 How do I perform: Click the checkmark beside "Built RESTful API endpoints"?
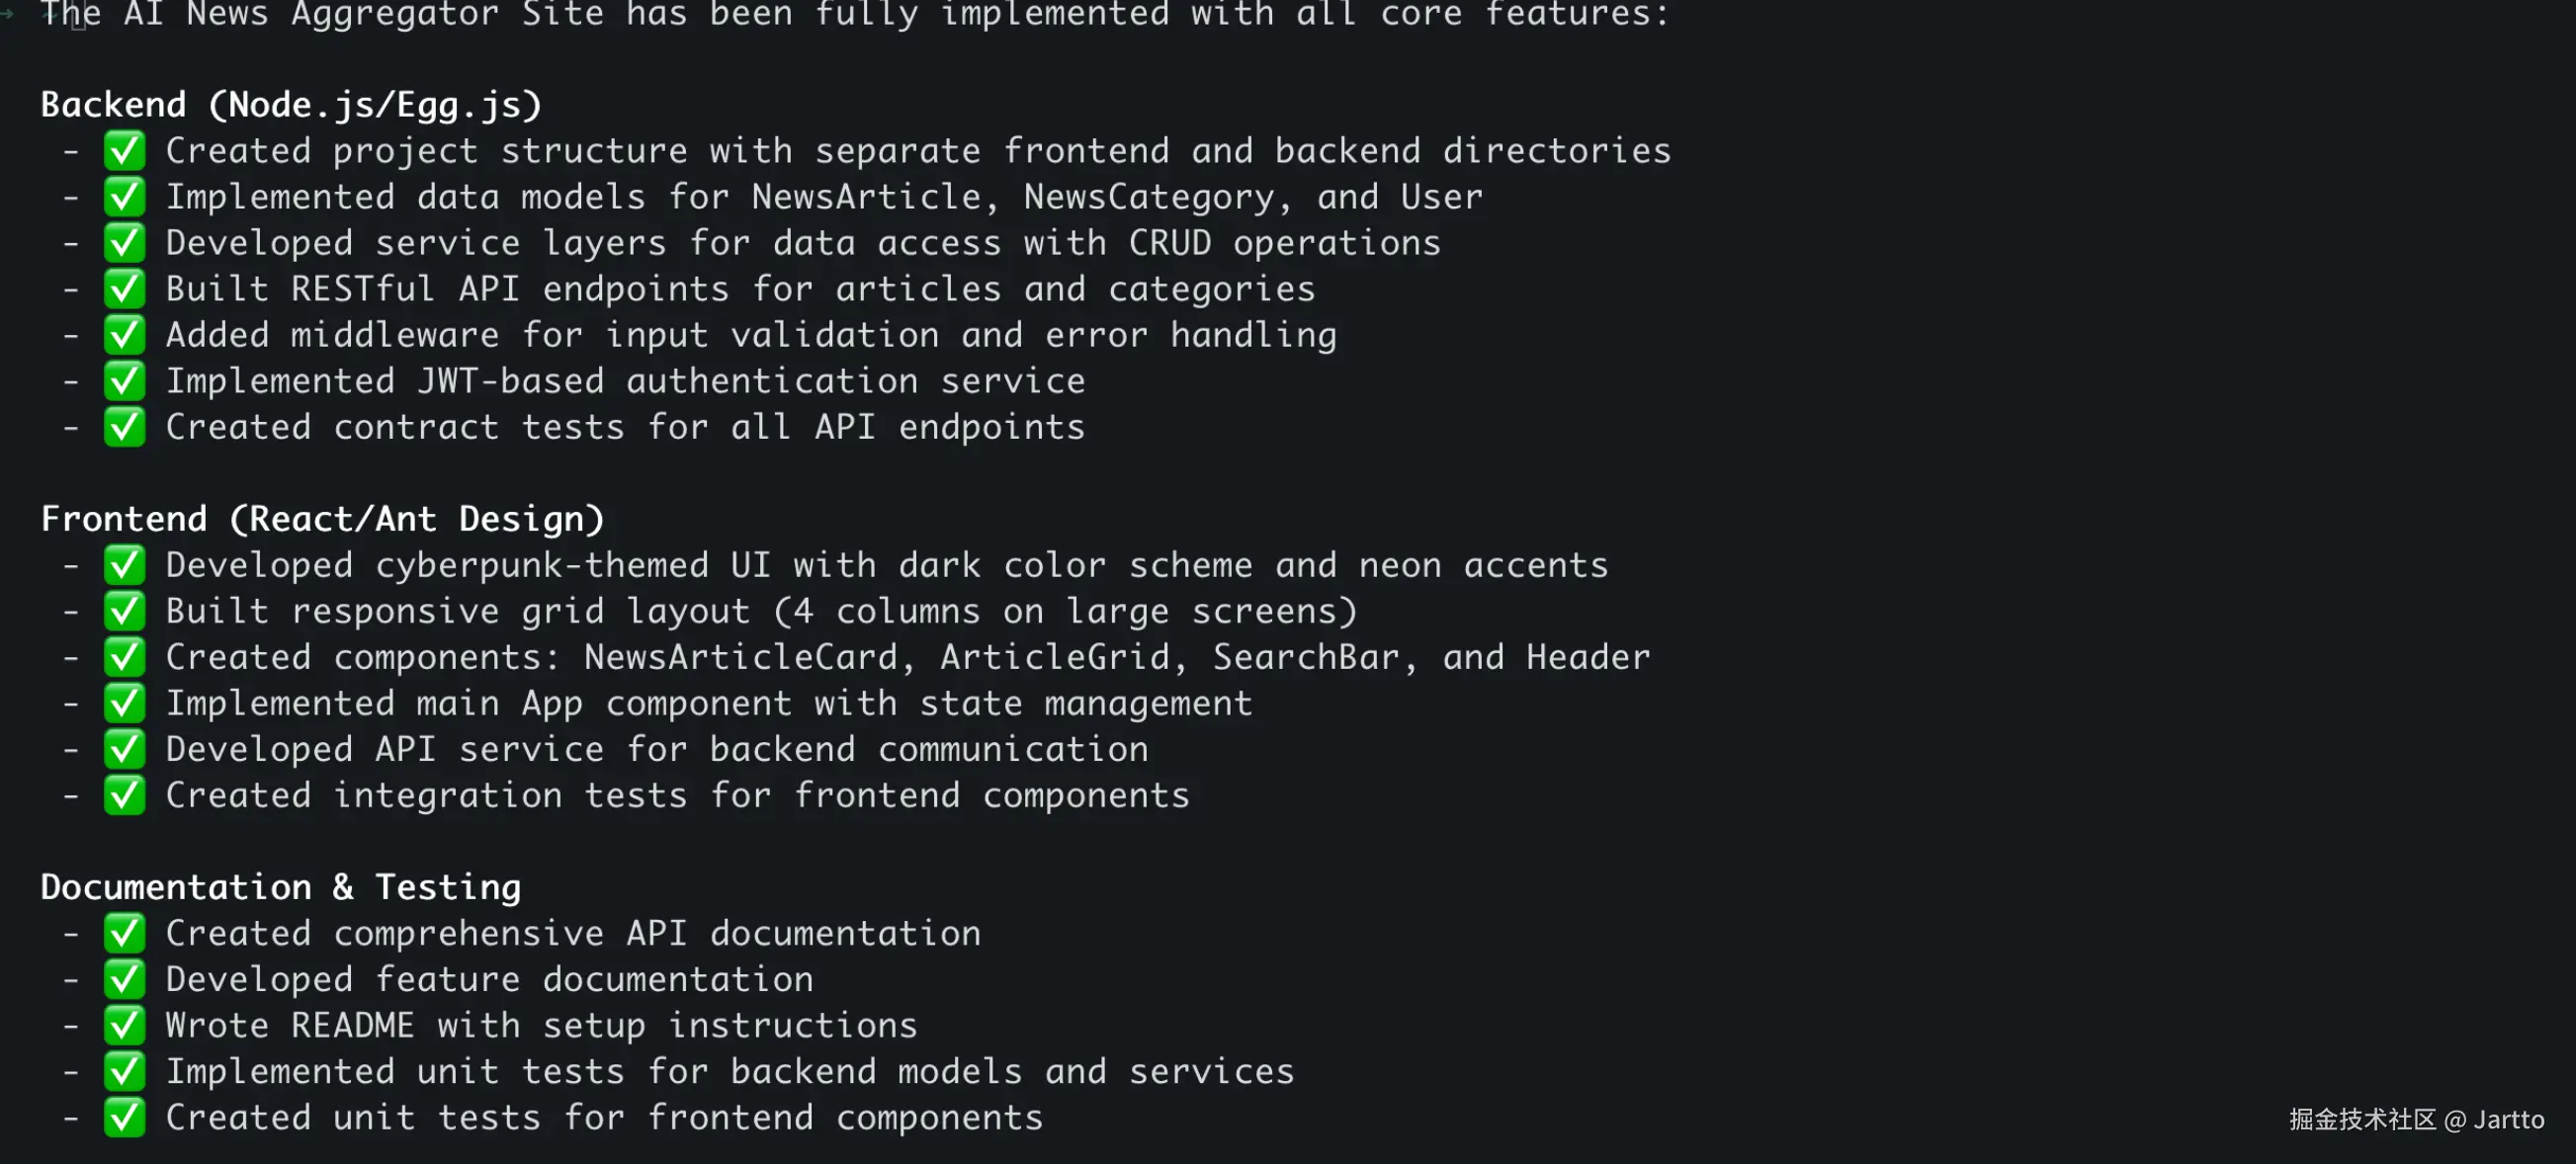[x=124, y=289]
